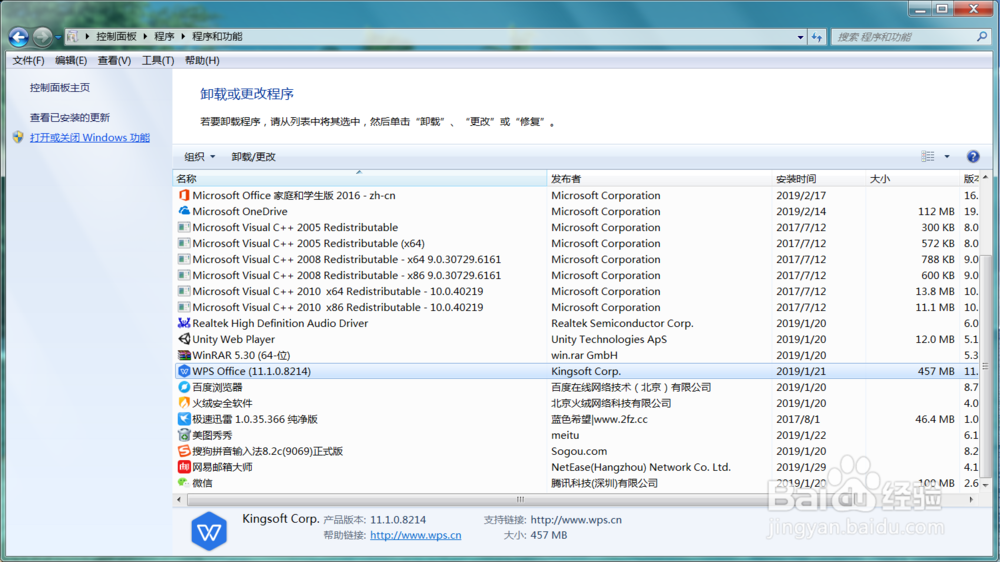The image size is (1000, 562).
Task: Expand the address bar history dropdown
Action: 800,37
